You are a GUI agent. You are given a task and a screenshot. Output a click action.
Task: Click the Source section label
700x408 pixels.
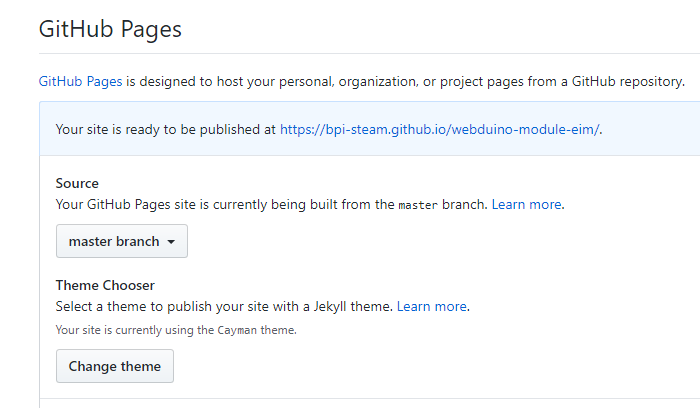77,183
